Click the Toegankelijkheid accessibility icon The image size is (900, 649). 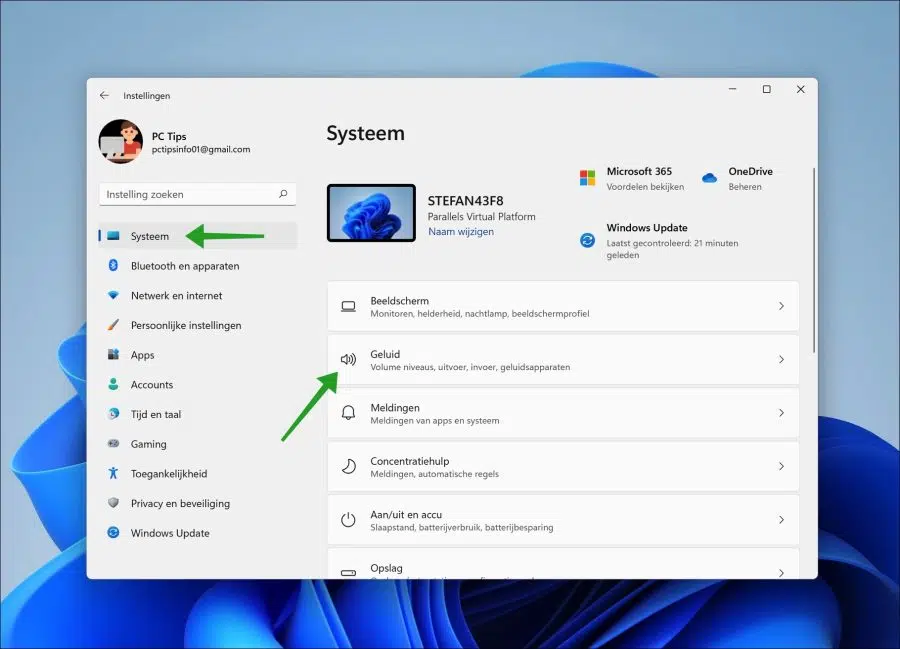point(113,473)
